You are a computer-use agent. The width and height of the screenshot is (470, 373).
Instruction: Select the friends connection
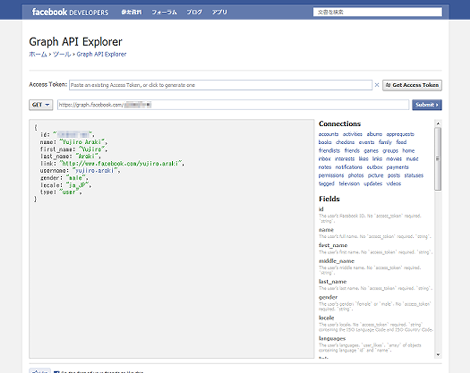(352, 151)
